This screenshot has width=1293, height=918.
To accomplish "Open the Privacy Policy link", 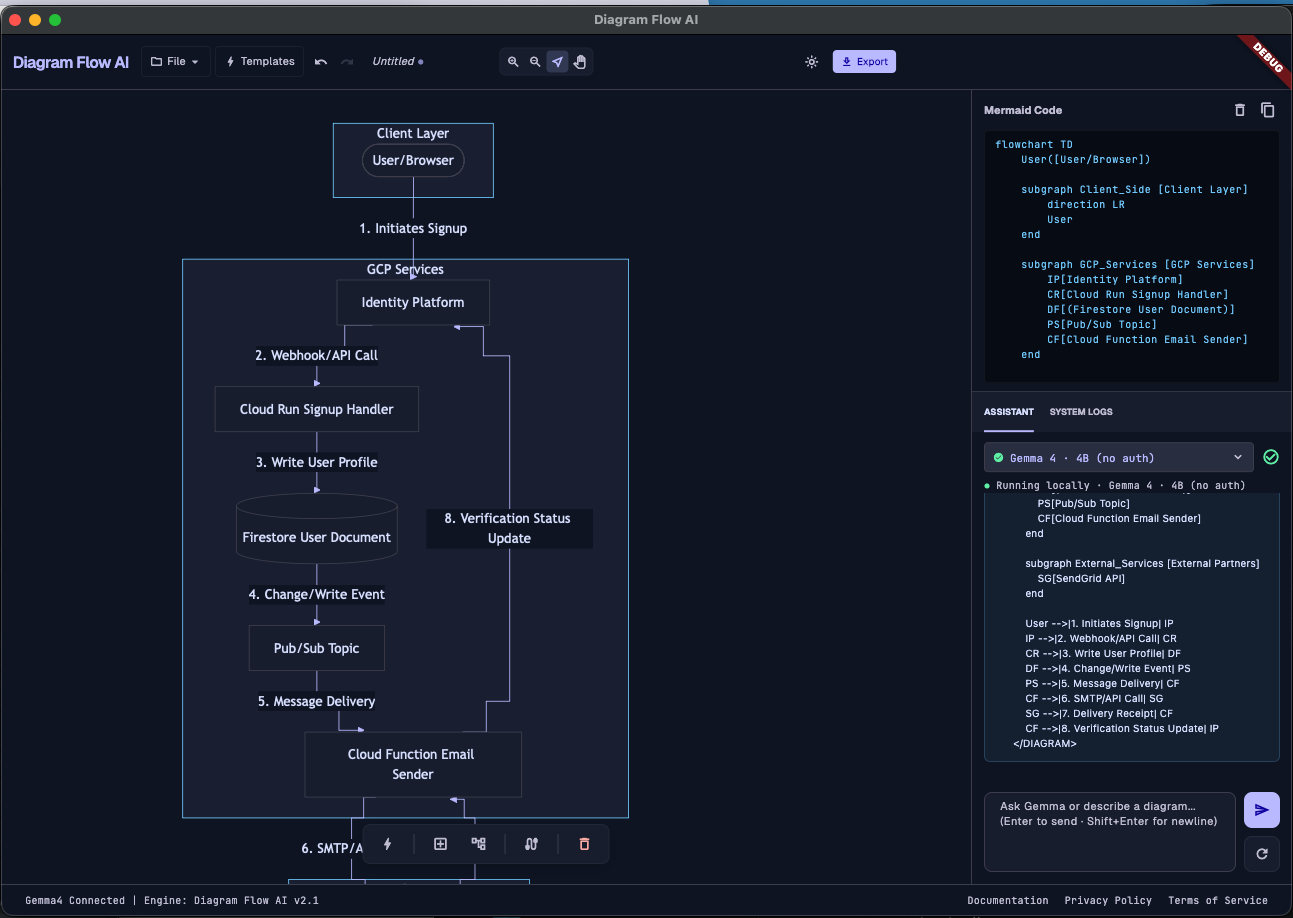I will [1108, 901].
